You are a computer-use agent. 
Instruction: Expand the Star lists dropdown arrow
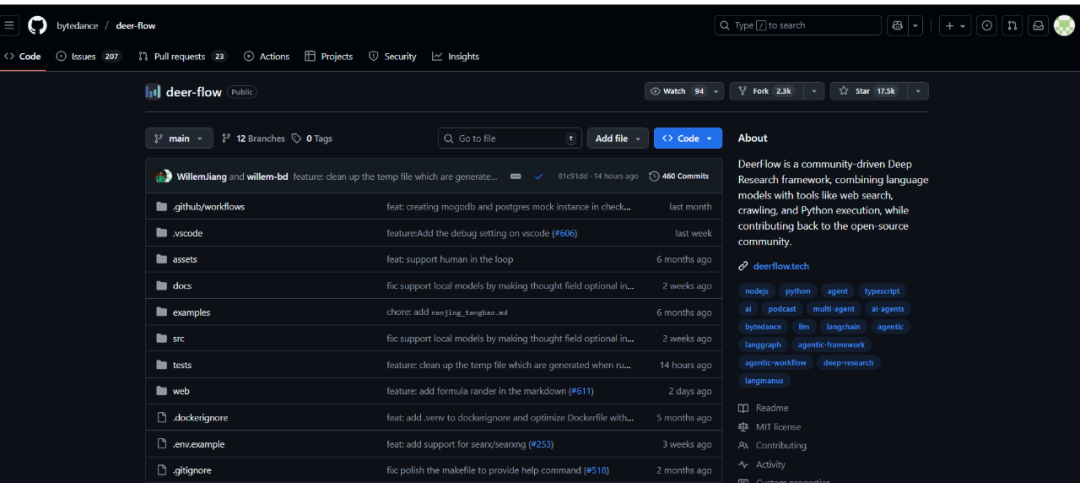(918, 91)
